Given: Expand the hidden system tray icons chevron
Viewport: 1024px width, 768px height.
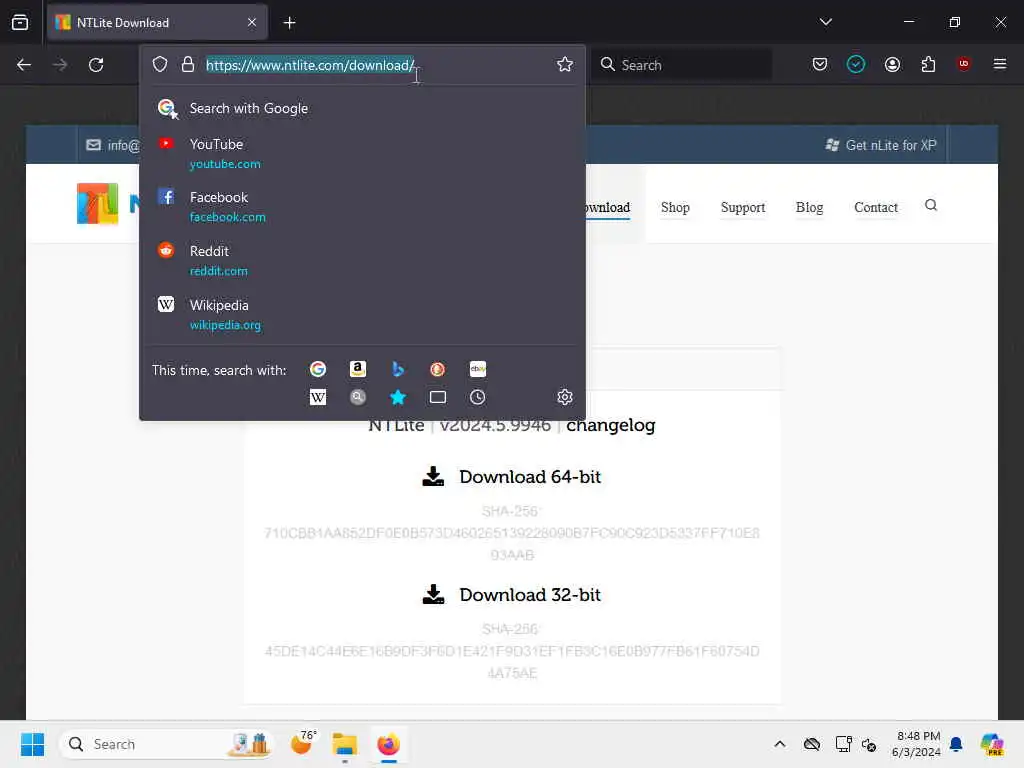Looking at the screenshot, I should (780, 744).
